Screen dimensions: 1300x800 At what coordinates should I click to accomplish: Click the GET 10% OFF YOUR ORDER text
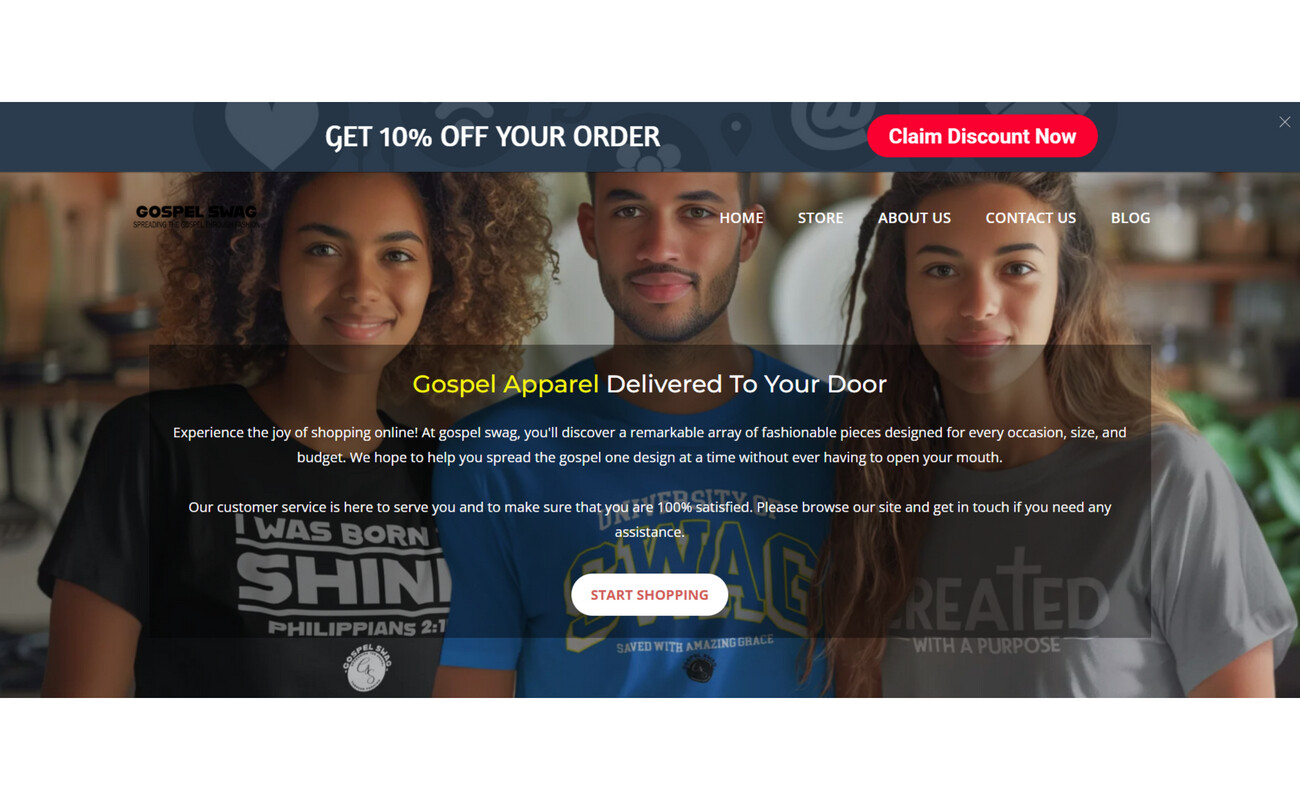492,136
